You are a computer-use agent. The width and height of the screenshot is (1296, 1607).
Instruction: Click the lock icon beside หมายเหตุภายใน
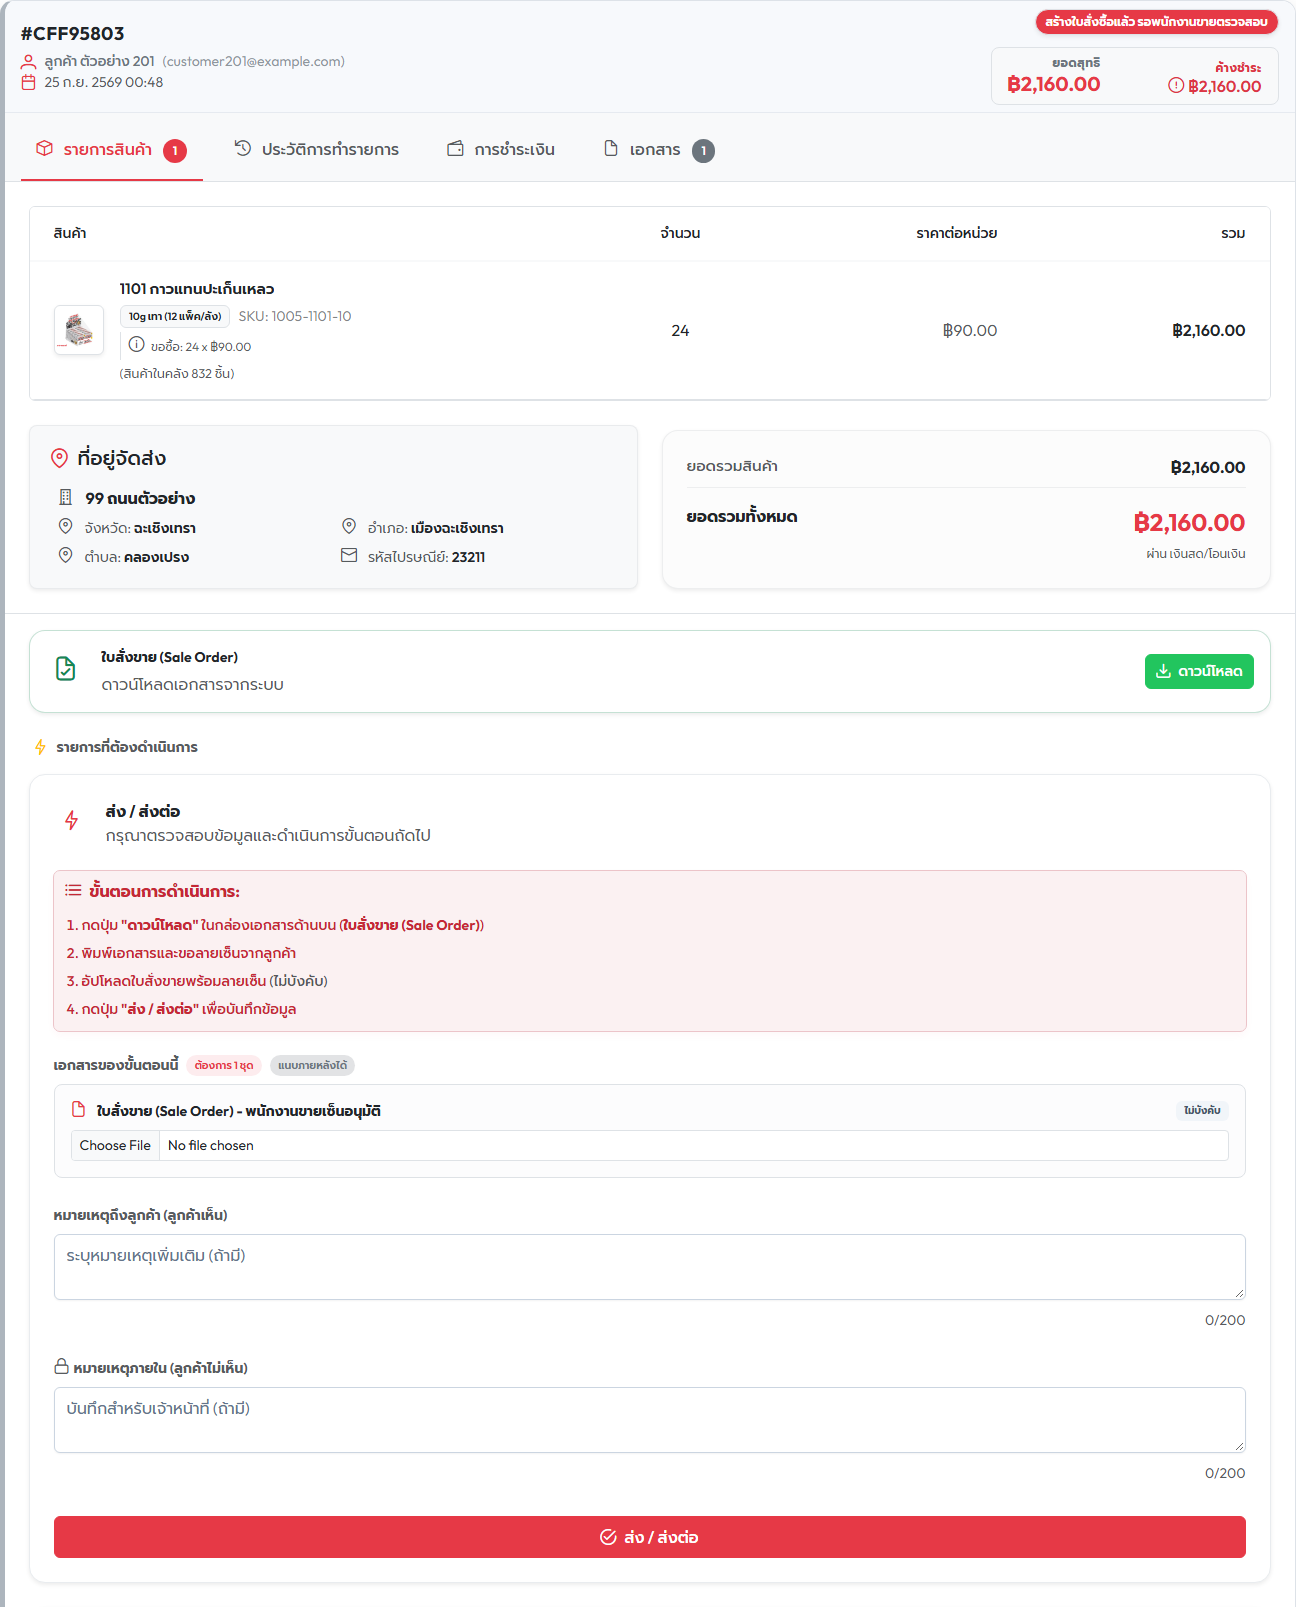click(62, 1366)
